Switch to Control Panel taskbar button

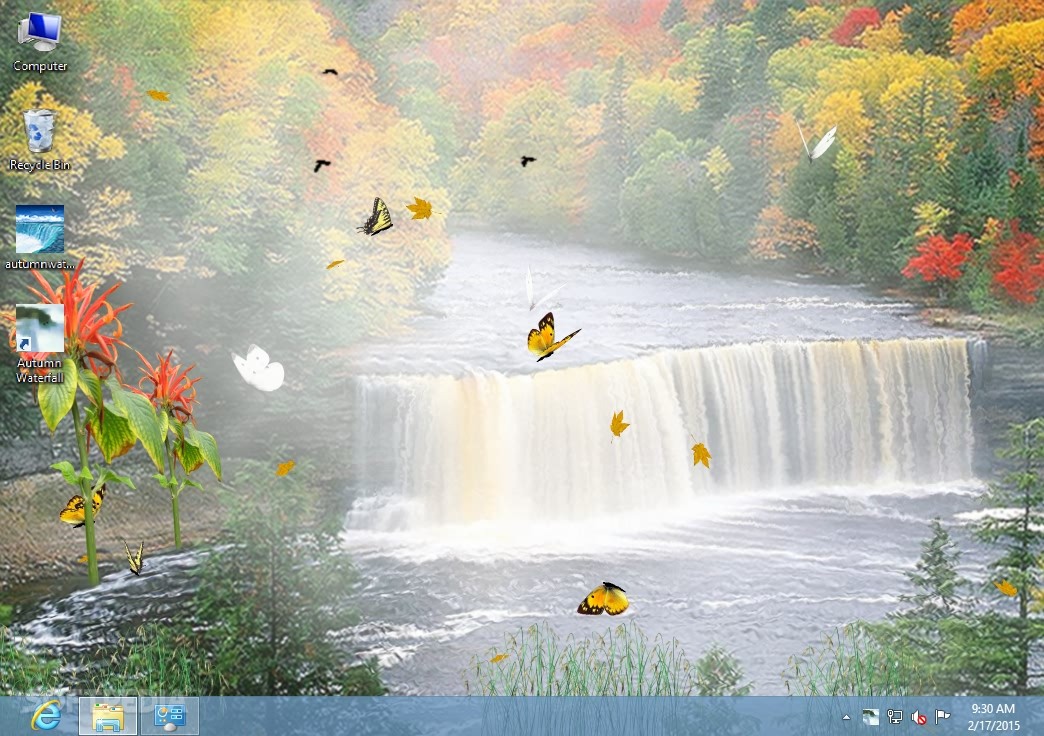point(170,716)
